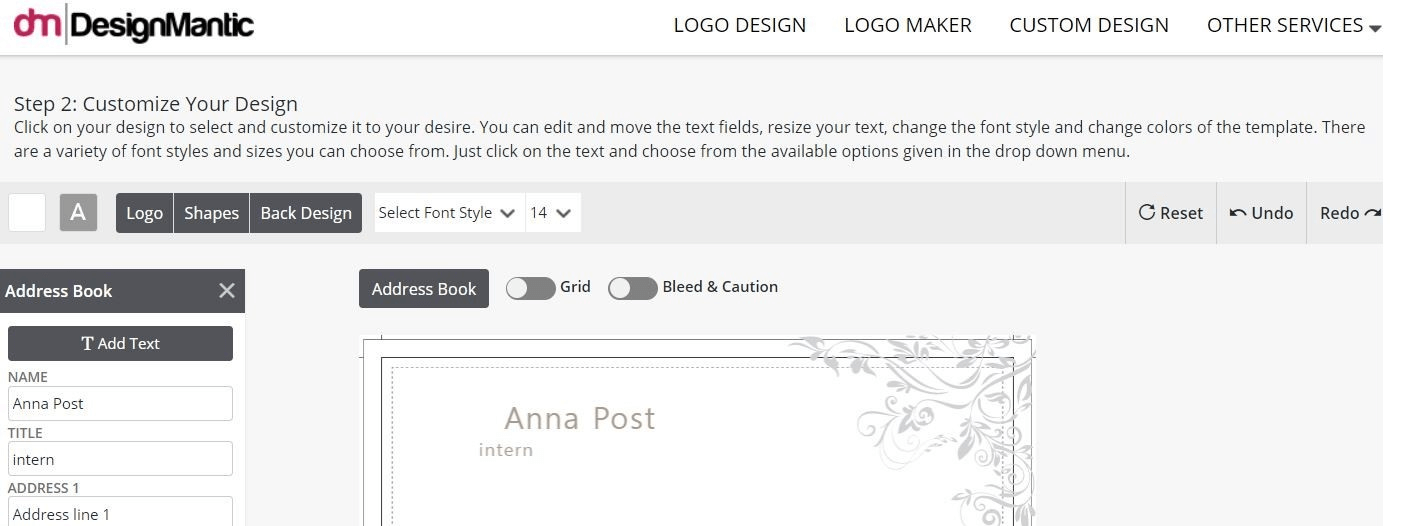Switch to Back Design
Image resolution: width=1421 pixels, height=526 pixels.
click(x=306, y=213)
